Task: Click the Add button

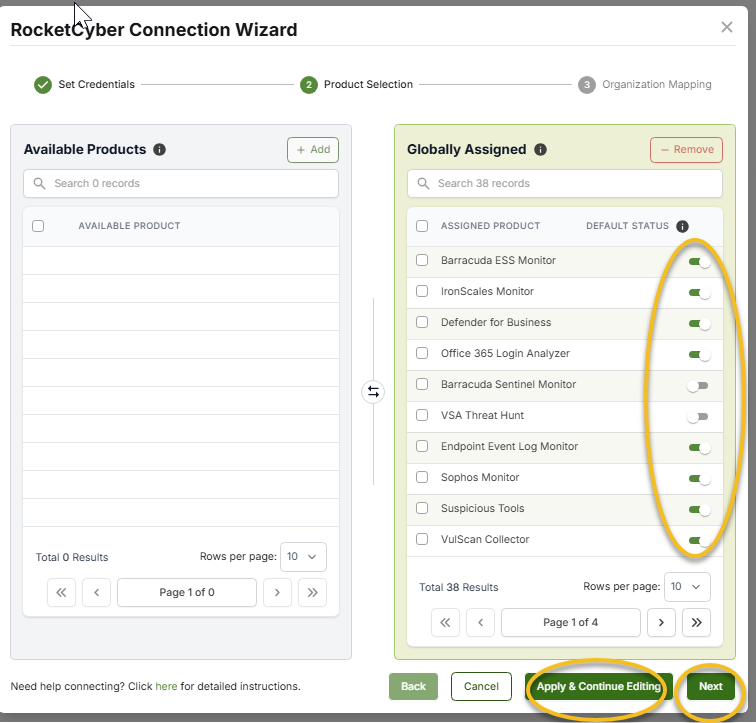Action: click(x=313, y=150)
